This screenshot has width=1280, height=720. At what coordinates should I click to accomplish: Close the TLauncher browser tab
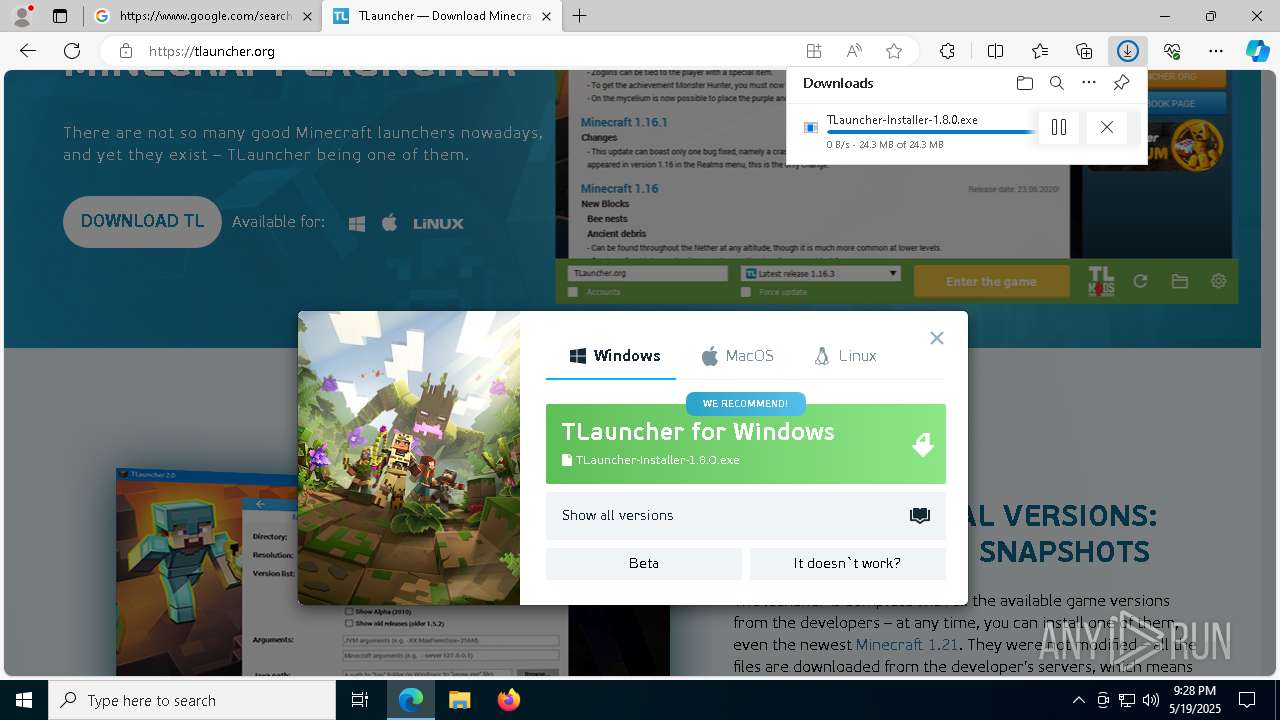click(x=546, y=16)
